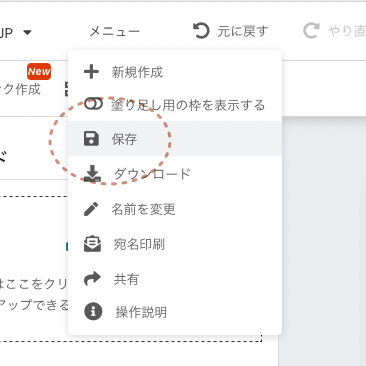Expand the dropdown arrow next to JP

(27, 33)
